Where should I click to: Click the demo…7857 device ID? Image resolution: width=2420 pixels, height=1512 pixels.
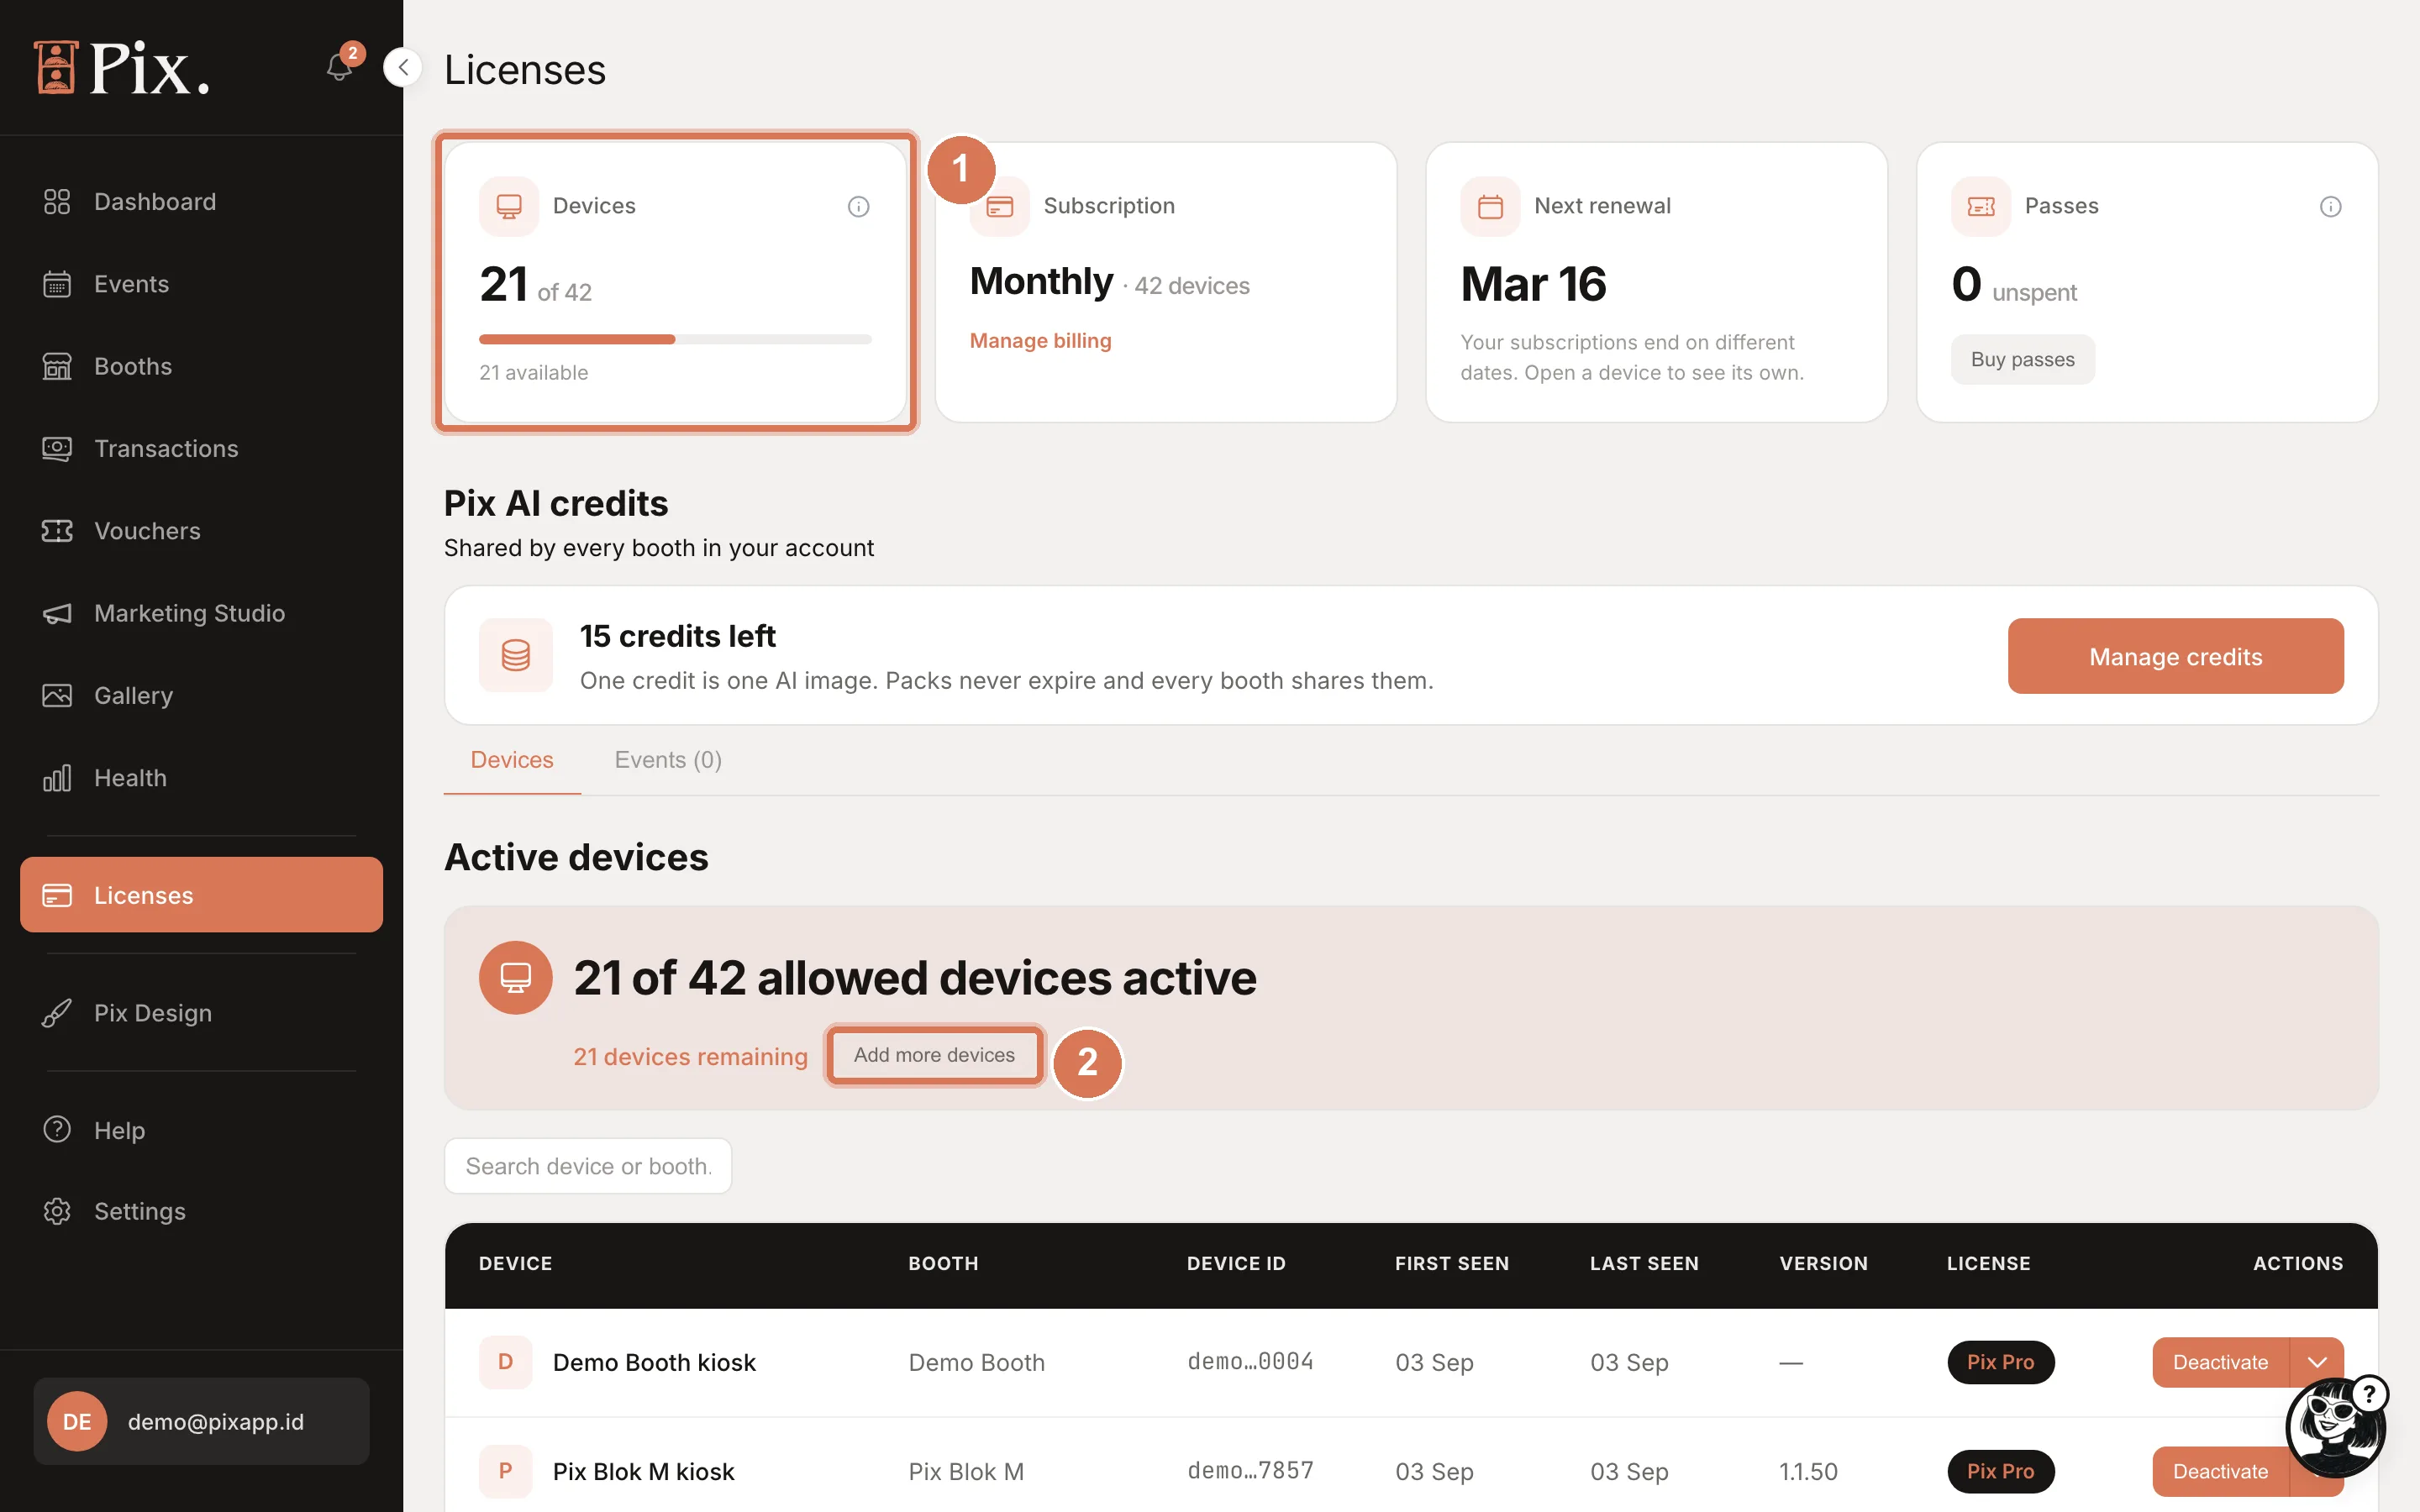1250,1471
